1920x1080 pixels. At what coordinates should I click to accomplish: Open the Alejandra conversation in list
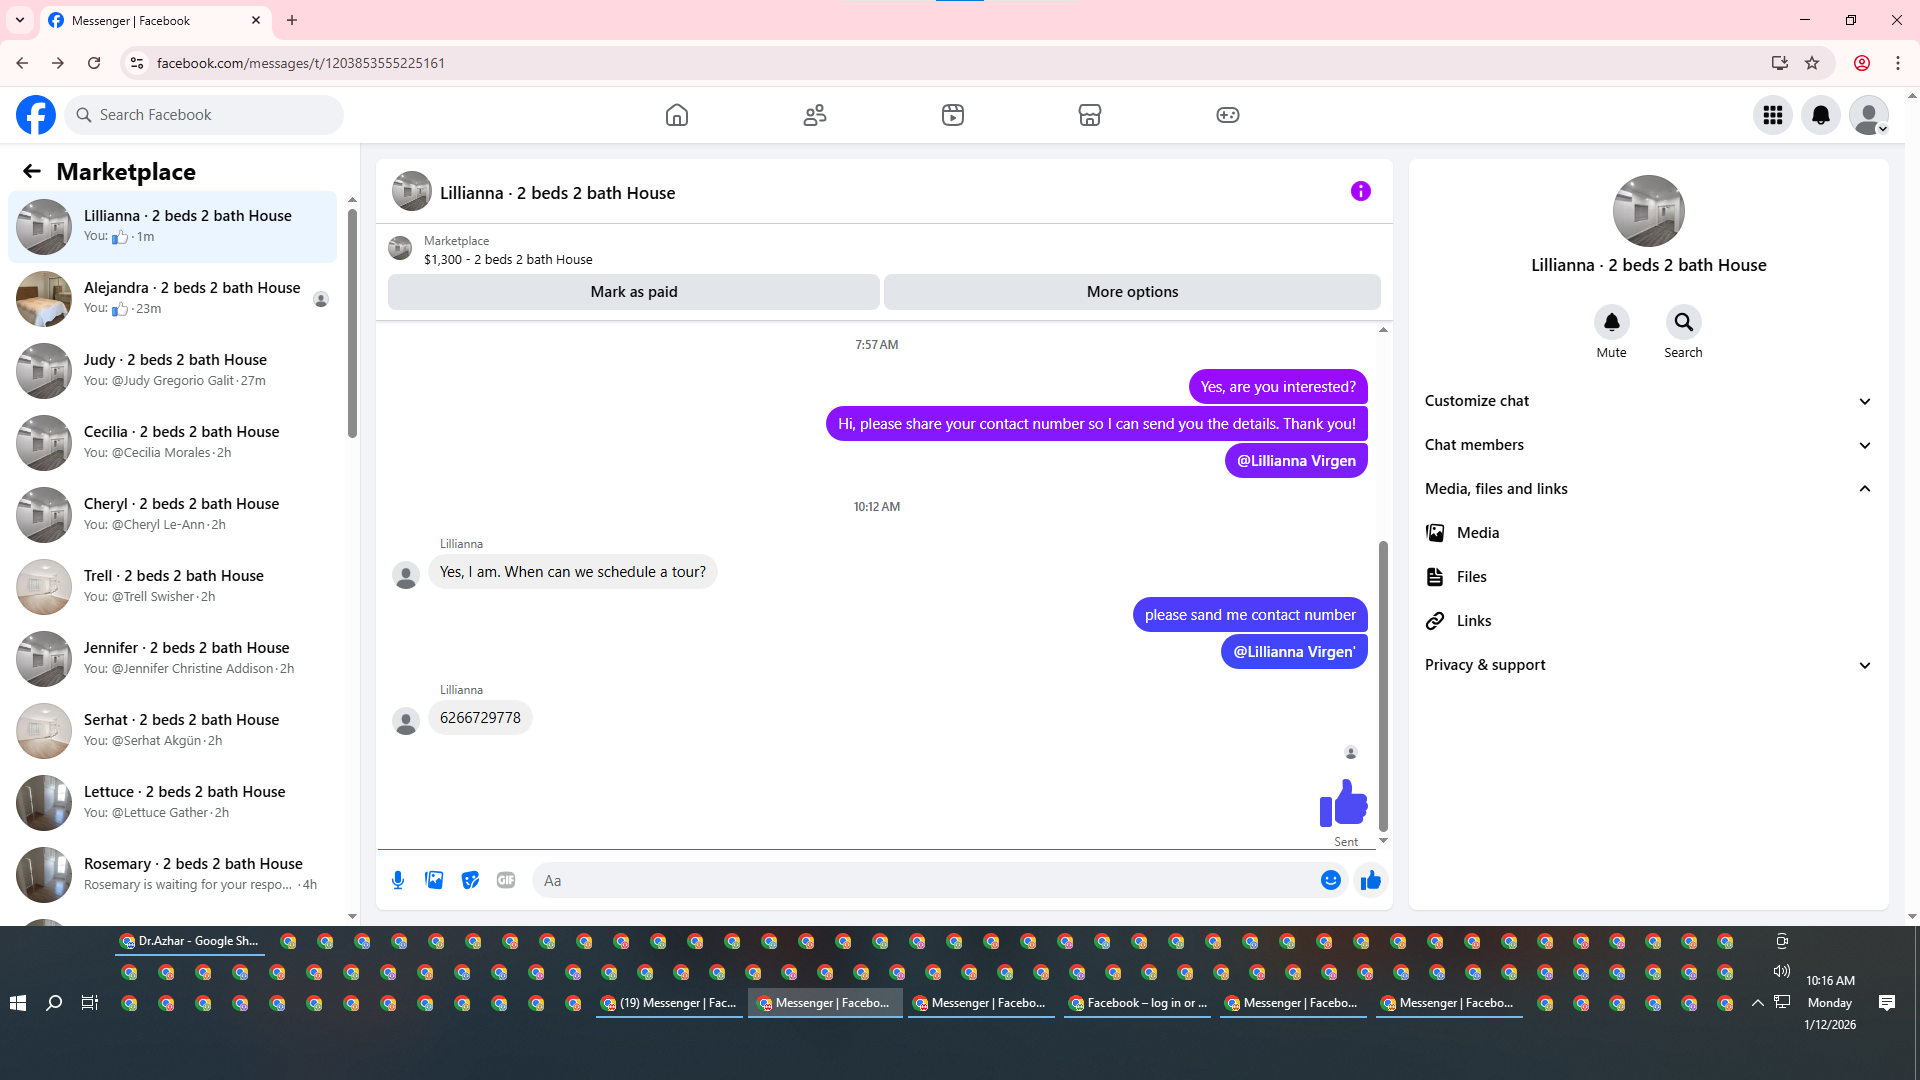pos(175,298)
